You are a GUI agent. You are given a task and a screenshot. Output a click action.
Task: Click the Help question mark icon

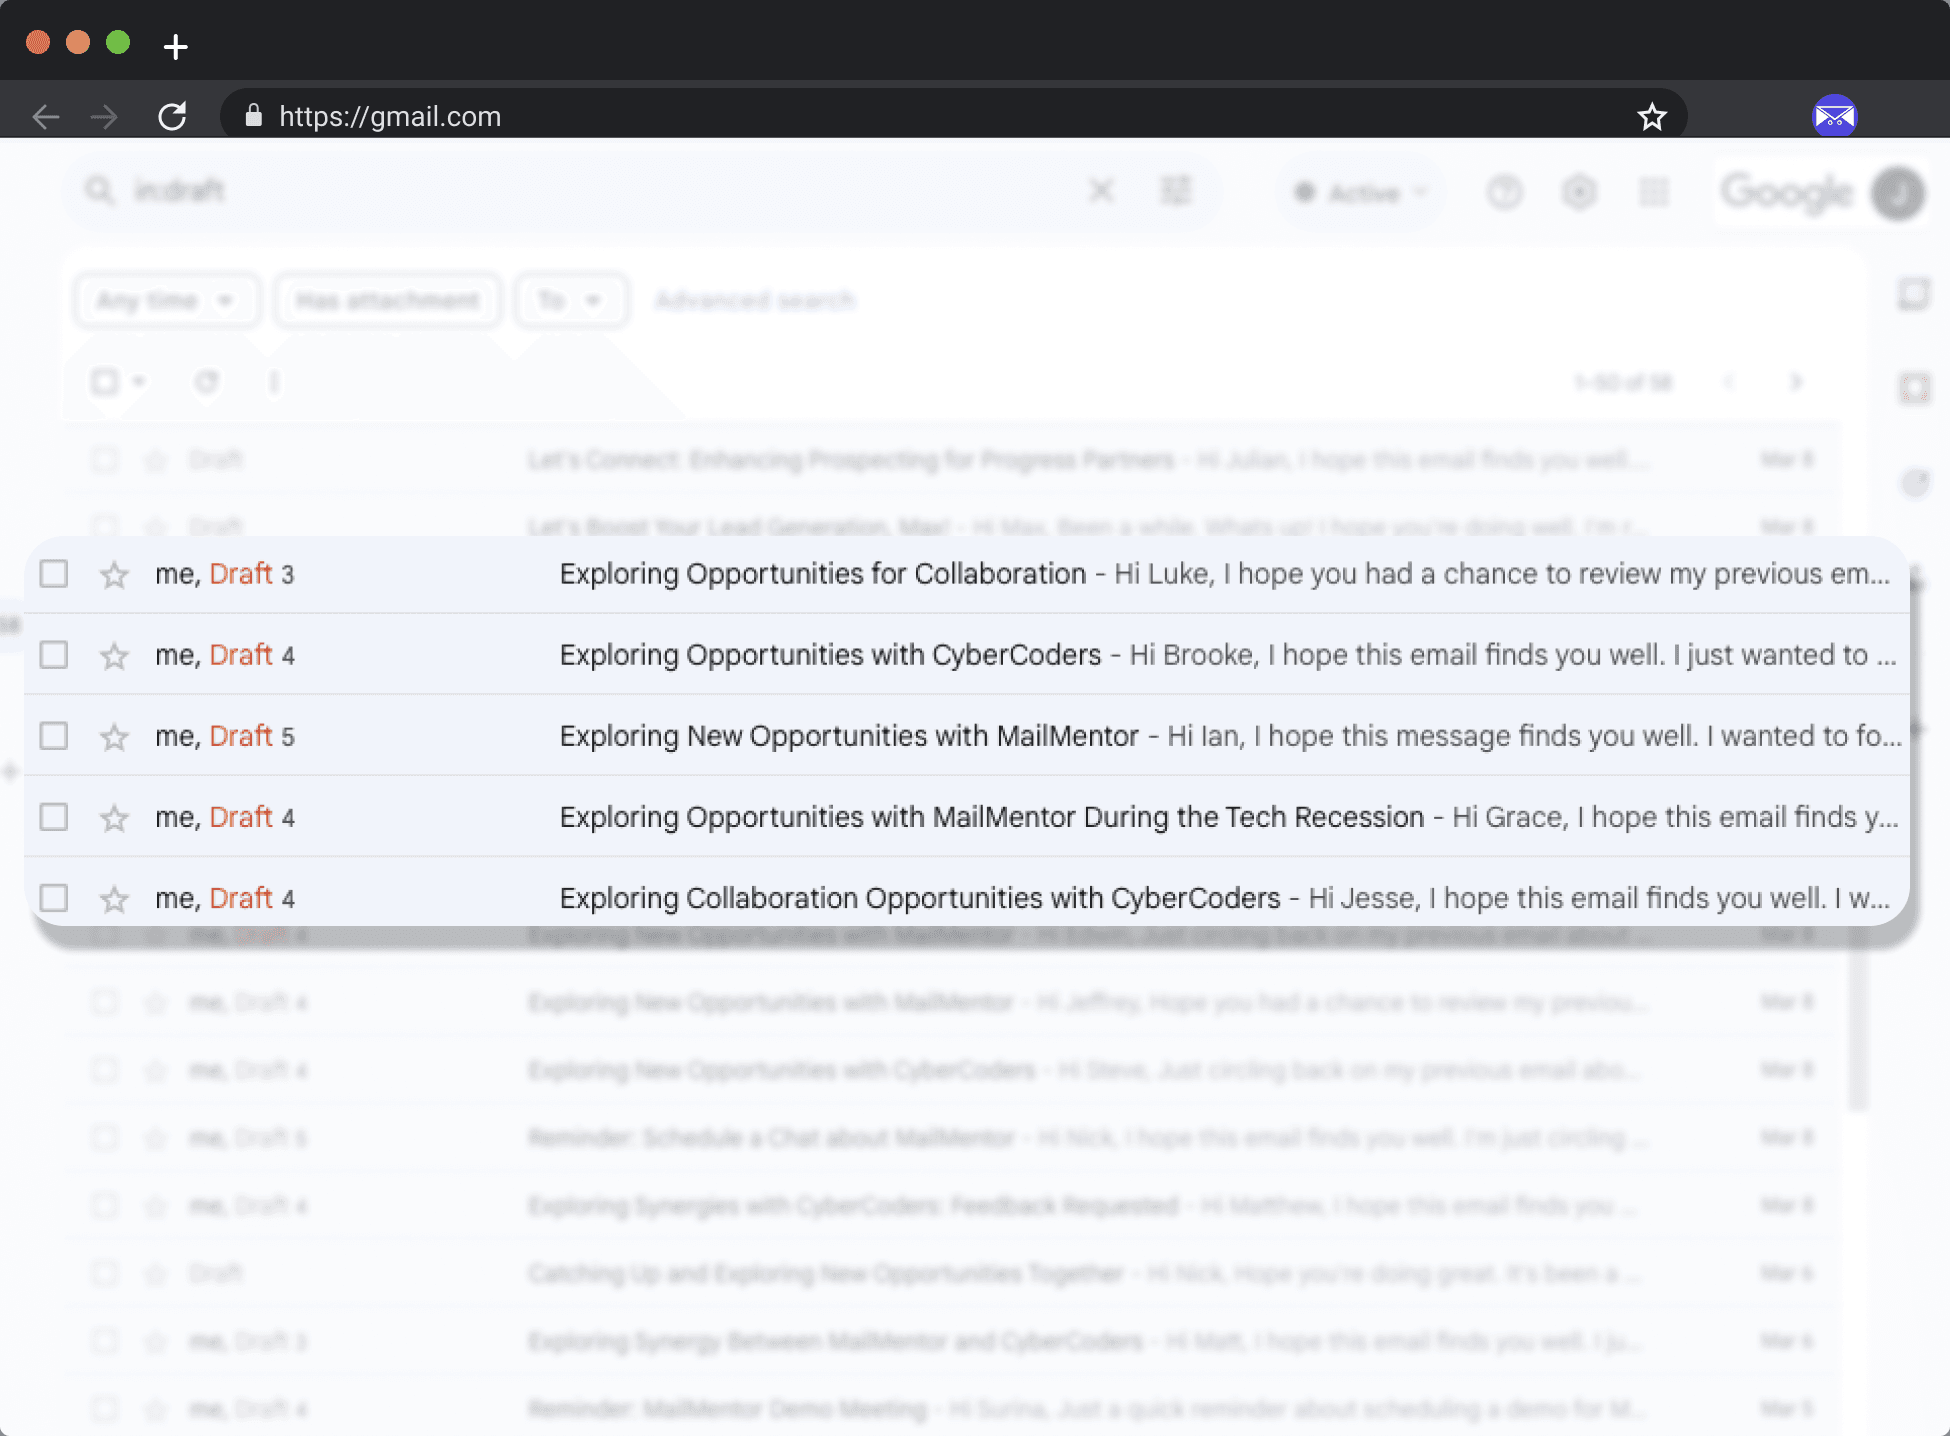pyautogui.click(x=1504, y=191)
